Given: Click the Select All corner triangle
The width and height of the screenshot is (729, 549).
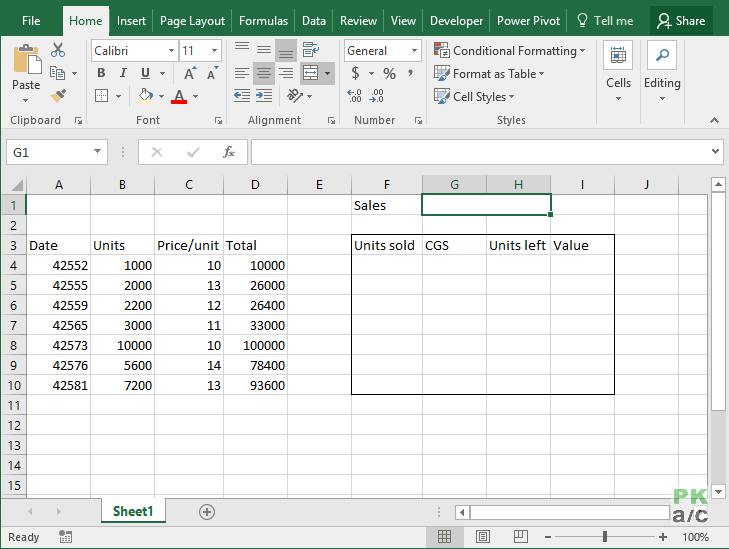Looking at the screenshot, I should click(x=17, y=185).
